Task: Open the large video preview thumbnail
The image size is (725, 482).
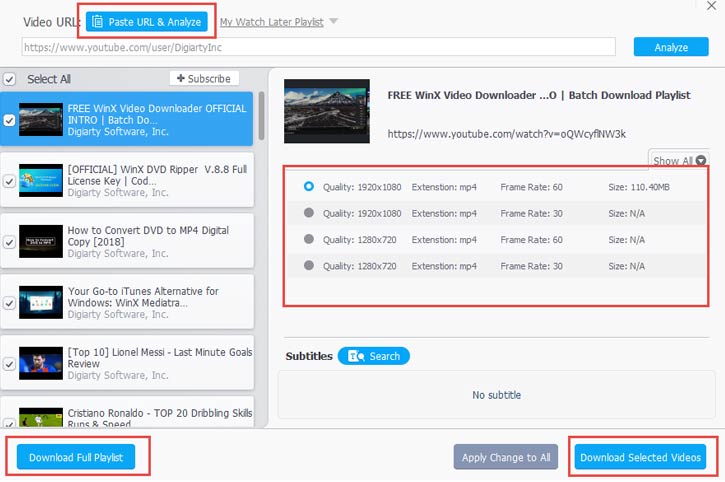Action: 327,111
